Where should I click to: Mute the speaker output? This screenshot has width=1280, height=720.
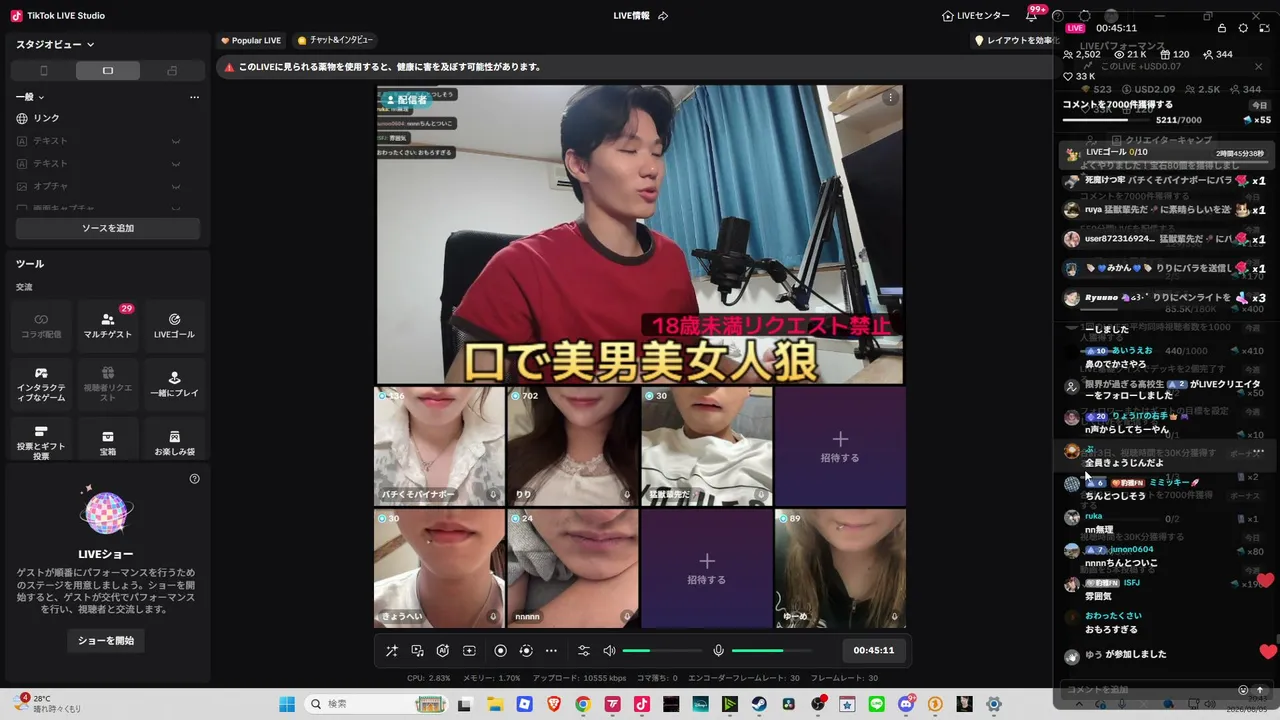[609, 651]
